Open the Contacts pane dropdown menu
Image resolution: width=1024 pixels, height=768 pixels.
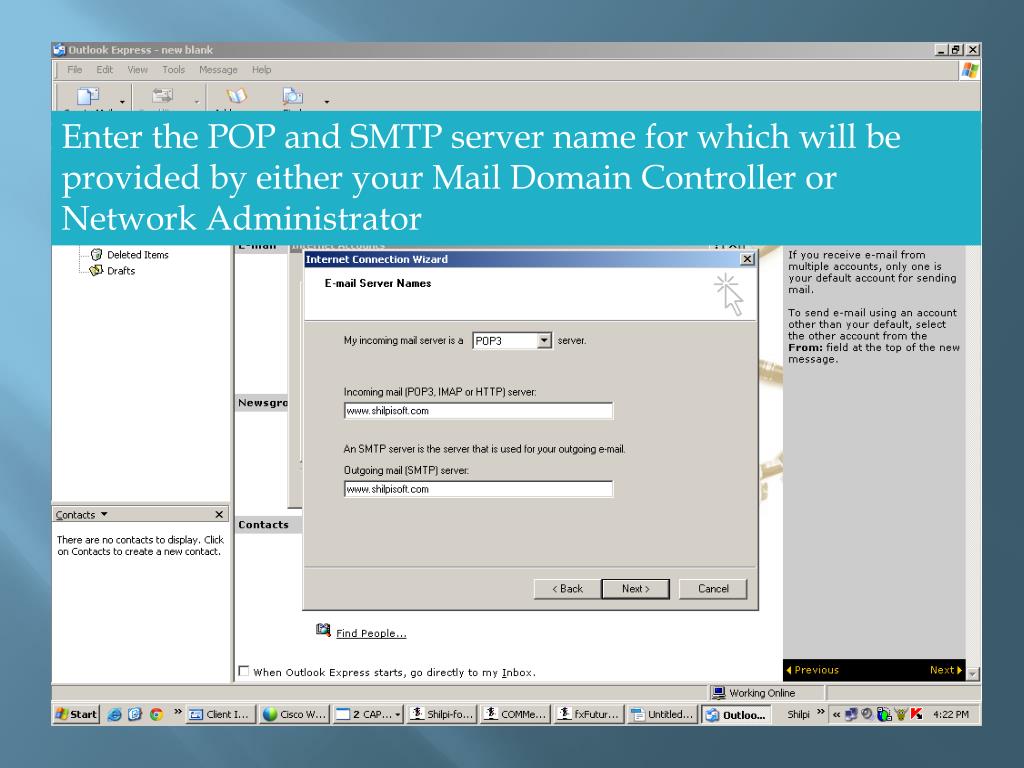point(81,515)
